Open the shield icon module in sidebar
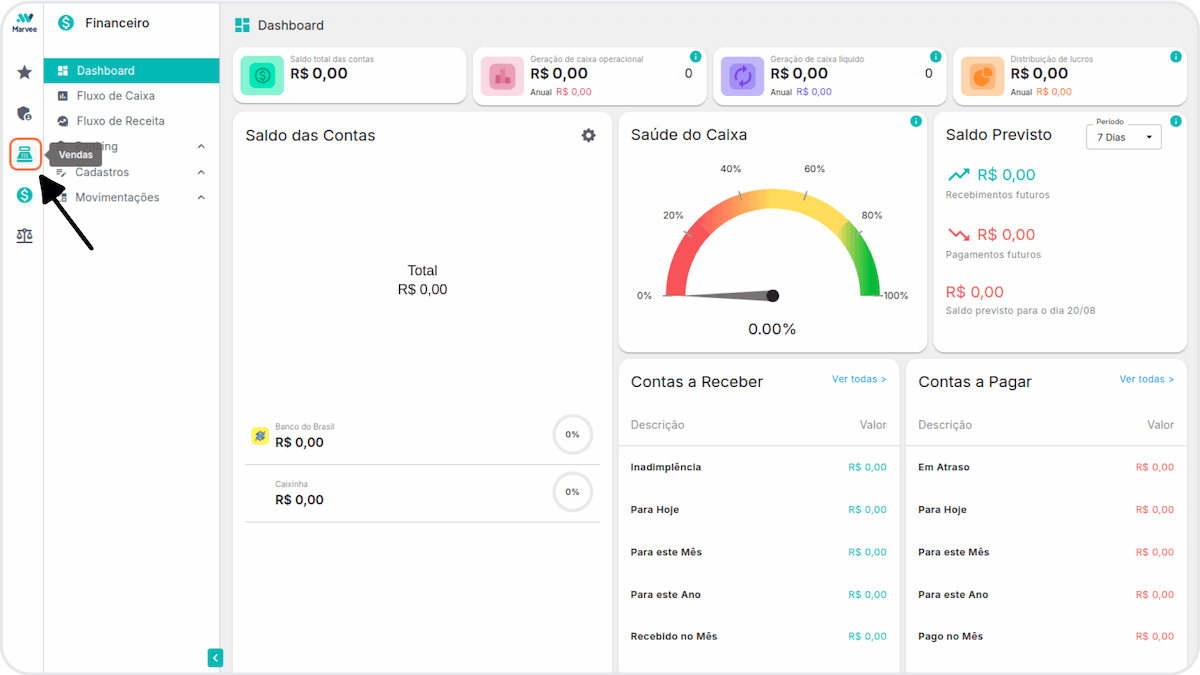The width and height of the screenshot is (1200, 675). pos(25,113)
